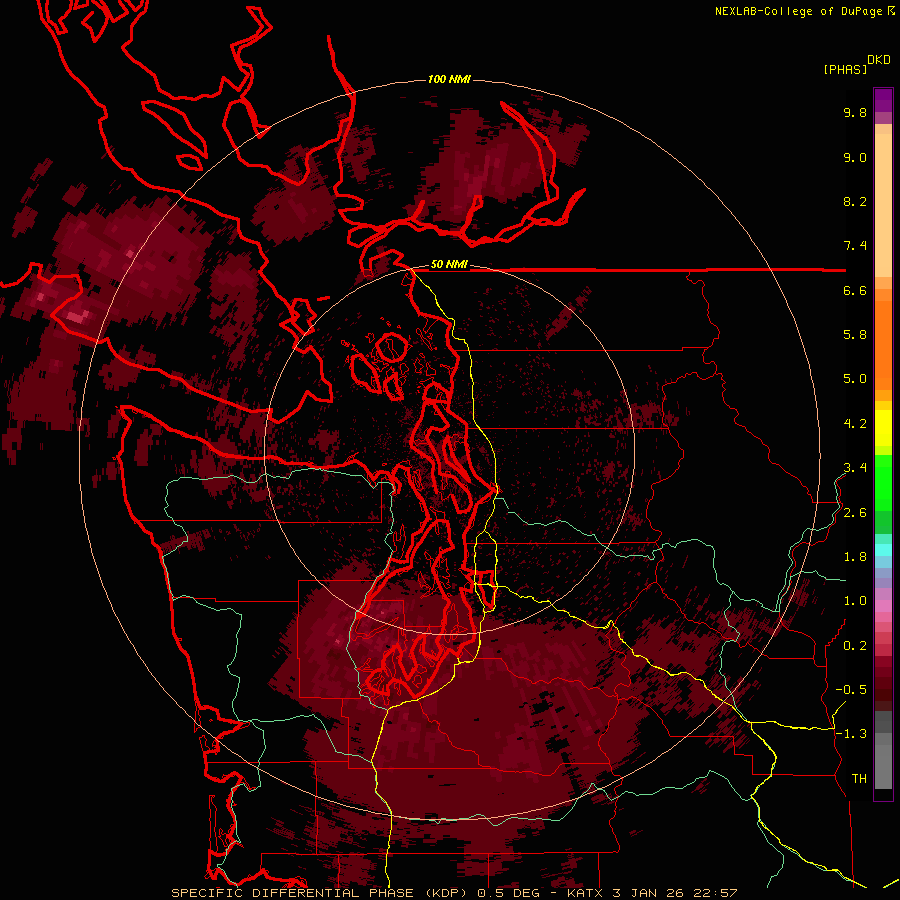
Task: Pick the pink band near 1.0
Action: [x=883, y=606]
